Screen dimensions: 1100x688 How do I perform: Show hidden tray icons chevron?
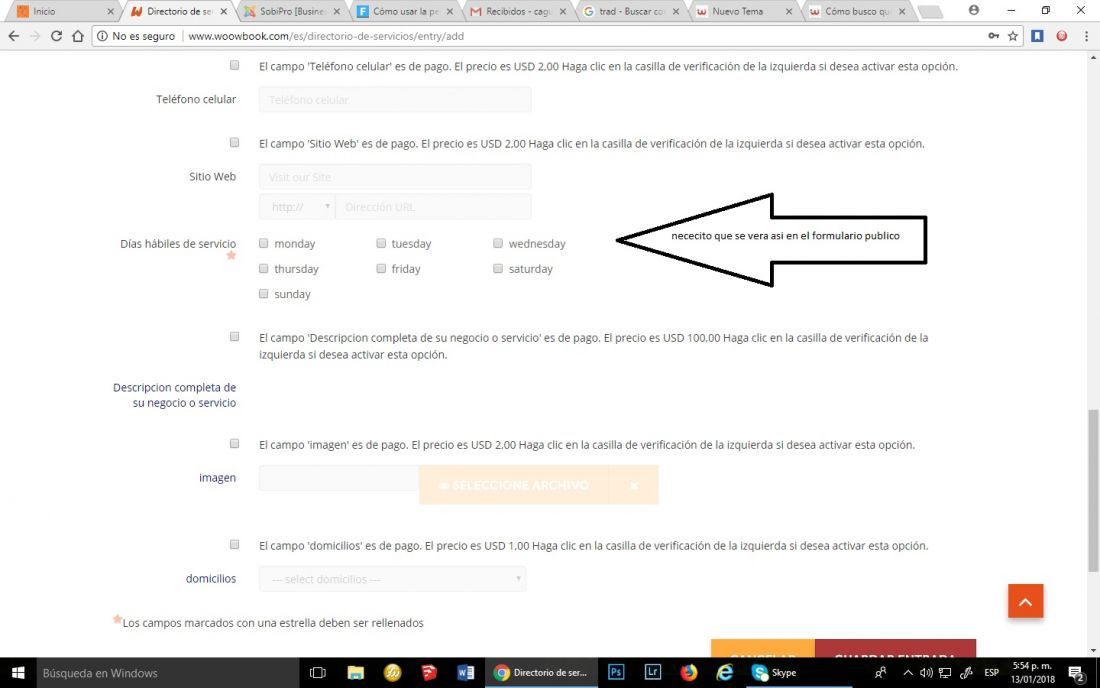tap(908, 673)
